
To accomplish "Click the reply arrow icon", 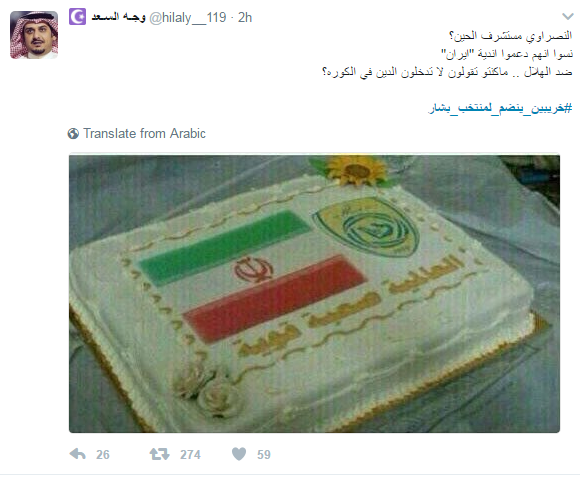I will pyautogui.click(x=78, y=454).
